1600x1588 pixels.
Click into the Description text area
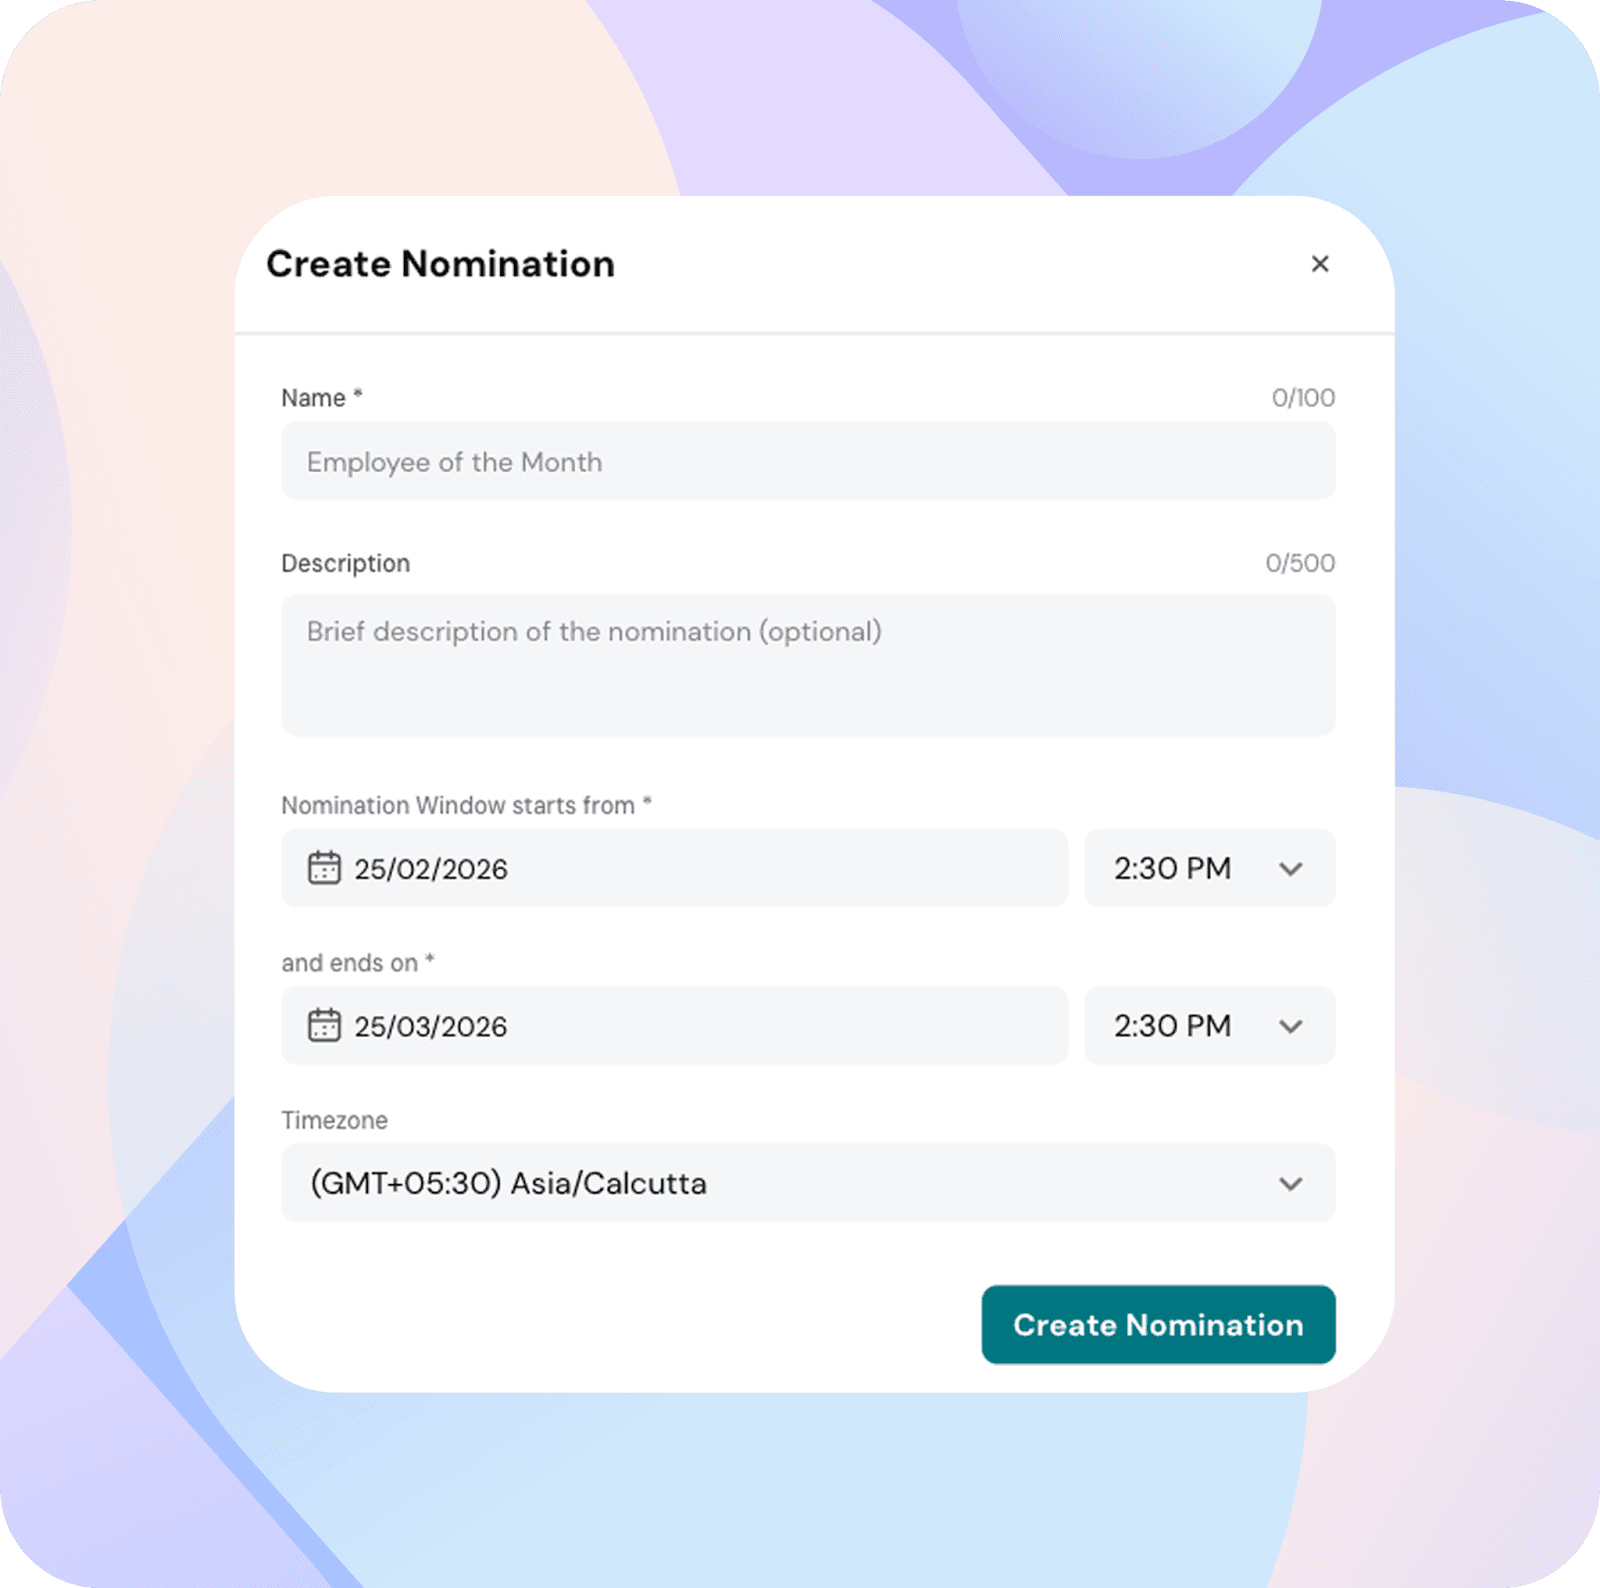[807, 665]
